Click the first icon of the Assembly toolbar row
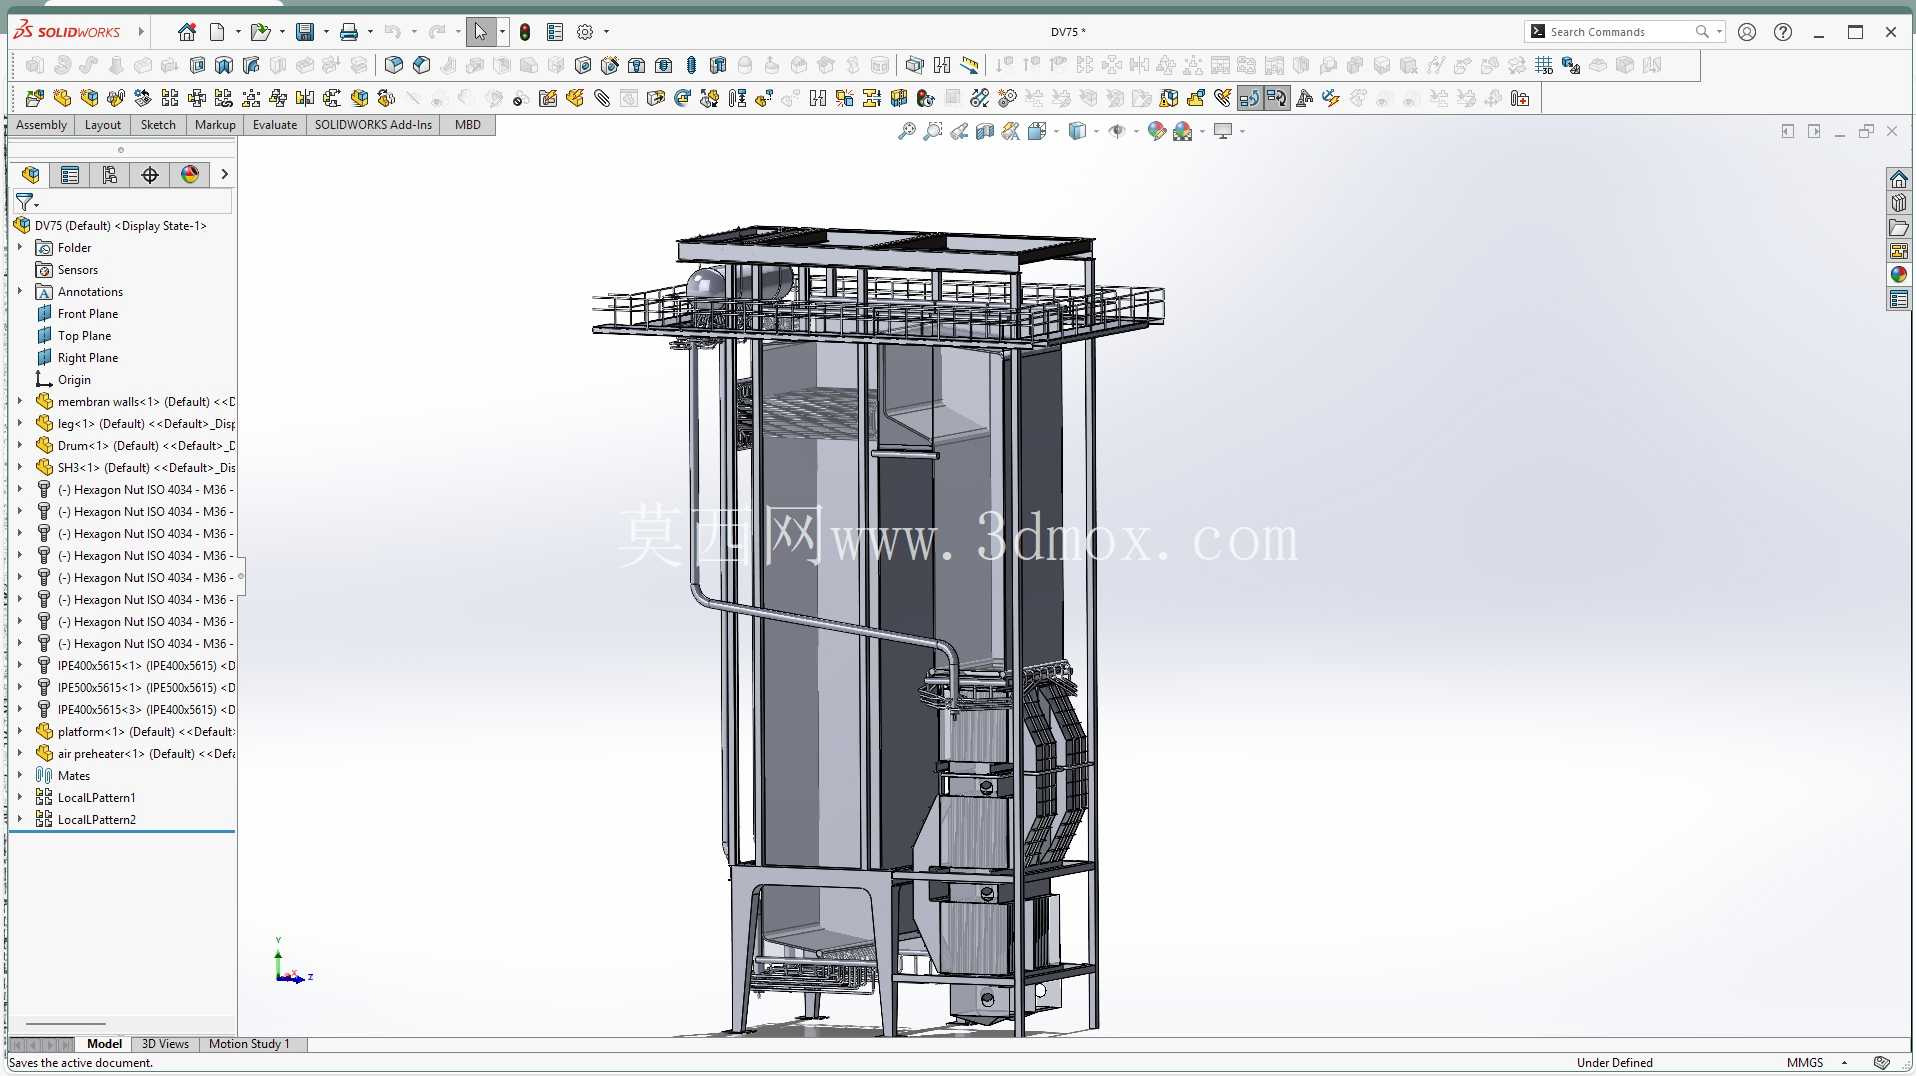 [x=35, y=98]
